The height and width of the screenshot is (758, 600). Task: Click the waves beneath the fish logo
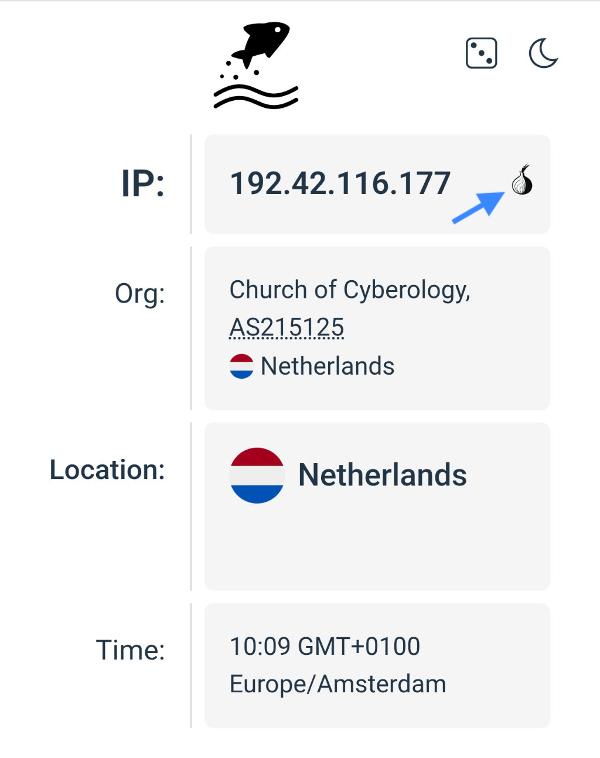(256, 96)
